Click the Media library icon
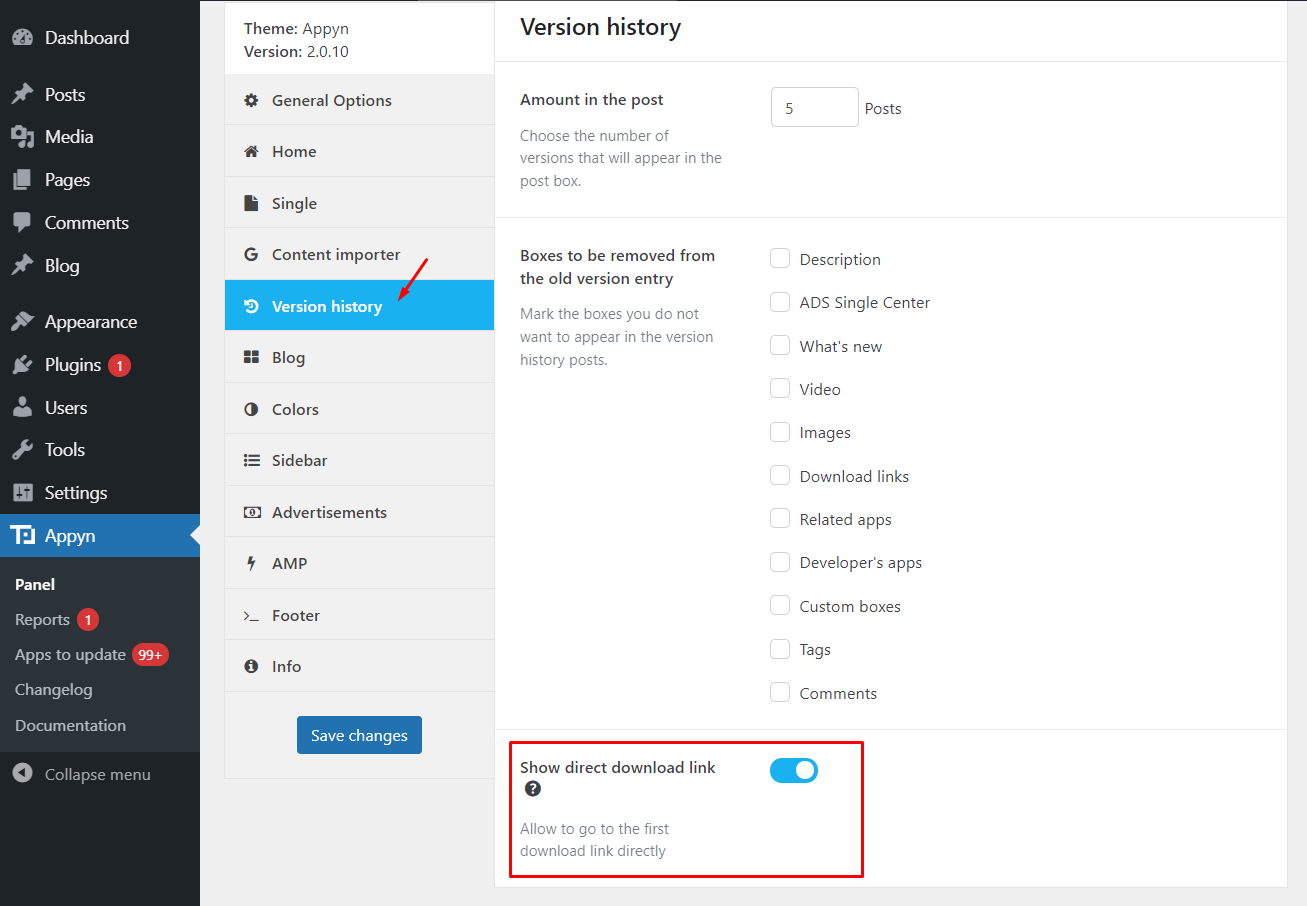 (x=23, y=137)
